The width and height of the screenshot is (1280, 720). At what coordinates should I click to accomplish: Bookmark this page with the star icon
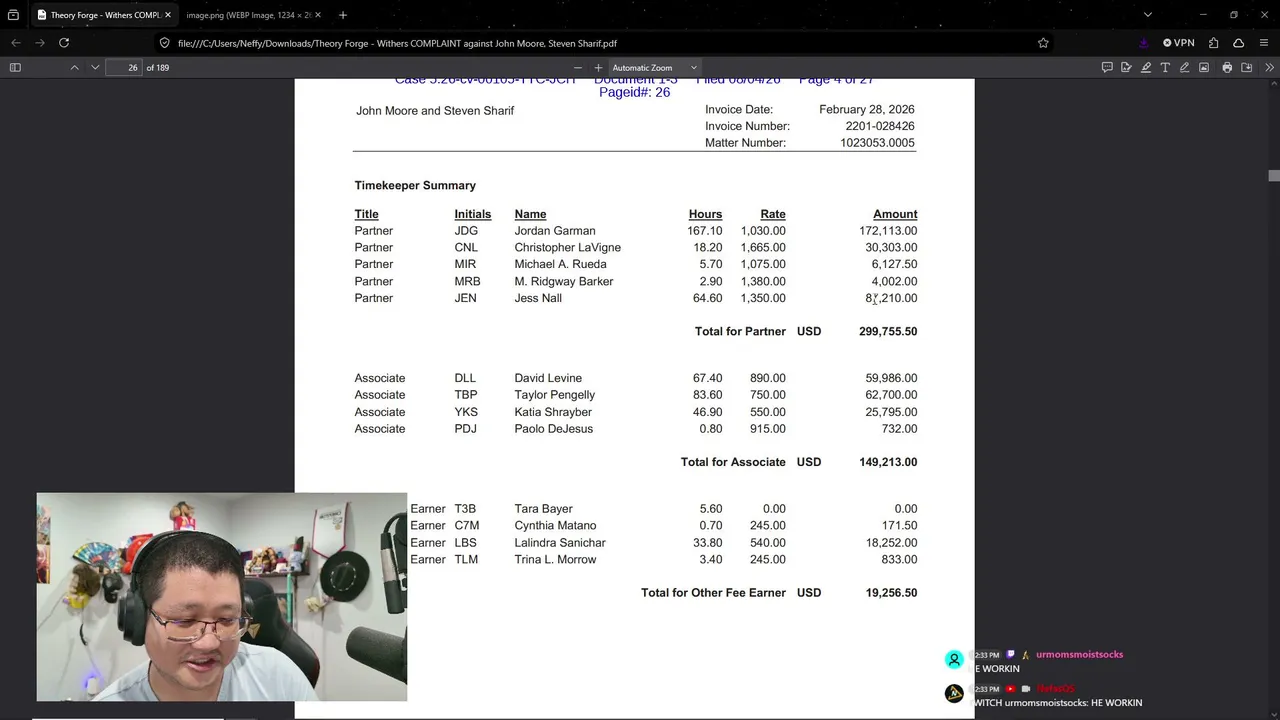pos(1043,43)
